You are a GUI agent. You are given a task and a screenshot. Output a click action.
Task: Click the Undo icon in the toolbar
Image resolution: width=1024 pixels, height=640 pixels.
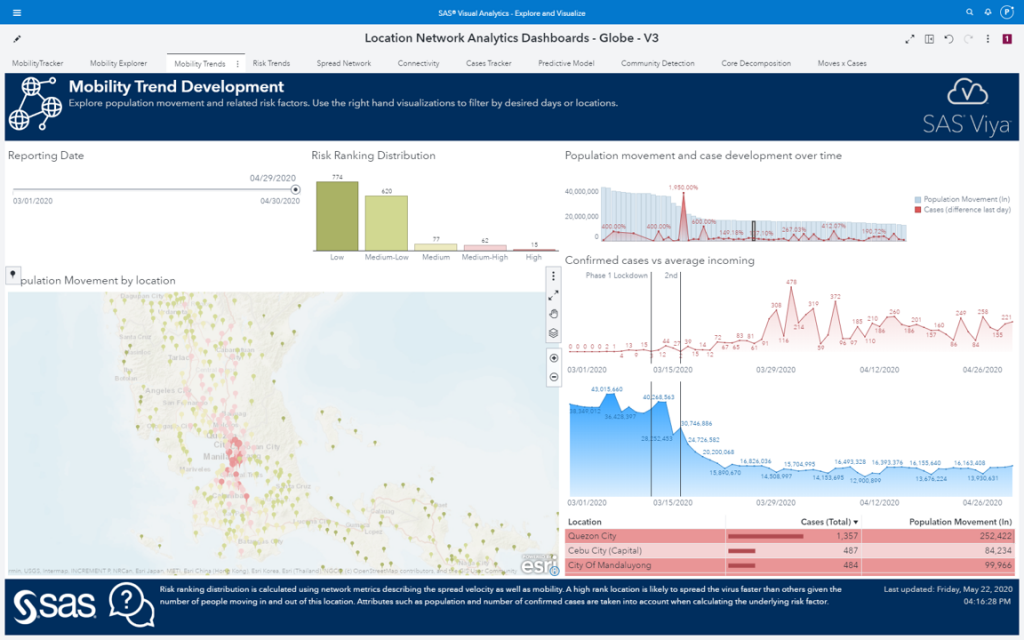click(x=948, y=39)
